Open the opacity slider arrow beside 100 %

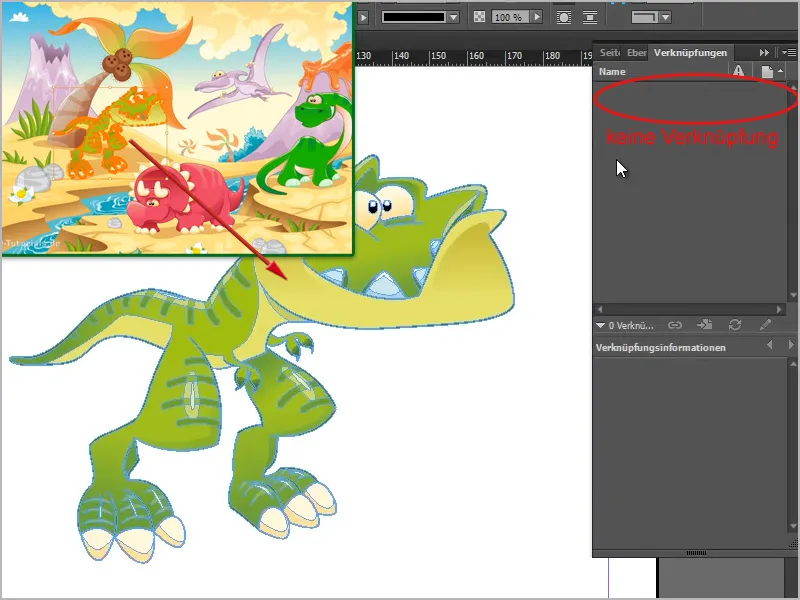coord(536,17)
